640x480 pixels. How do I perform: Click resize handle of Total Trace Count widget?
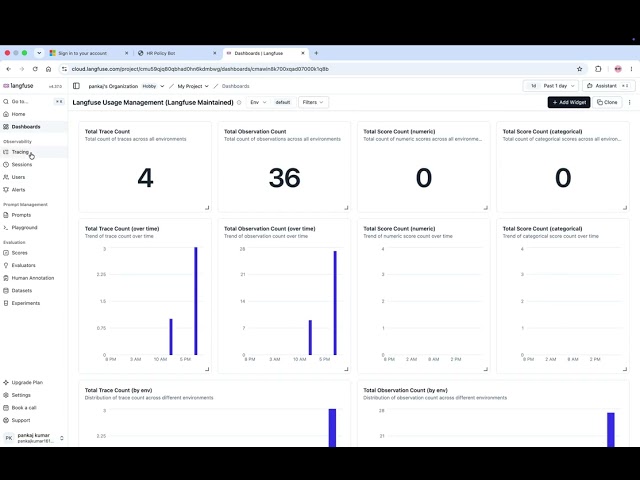tap(207, 208)
